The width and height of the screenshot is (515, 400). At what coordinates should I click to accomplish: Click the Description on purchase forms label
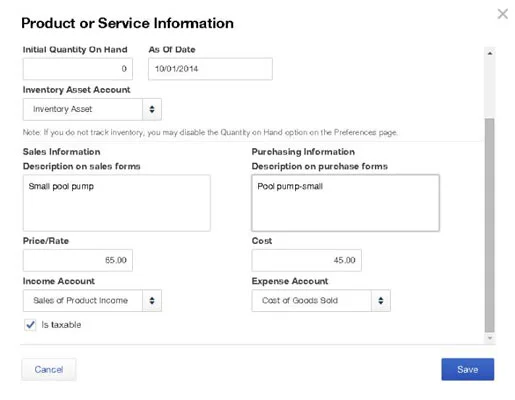pyautogui.click(x=320, y=166)
